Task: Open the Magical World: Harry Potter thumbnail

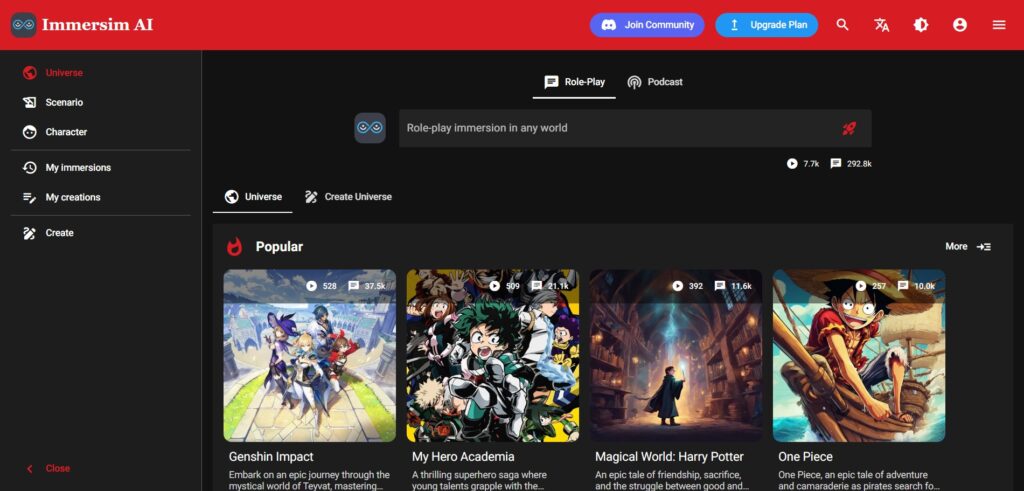Action: click(x=676, y=356)
